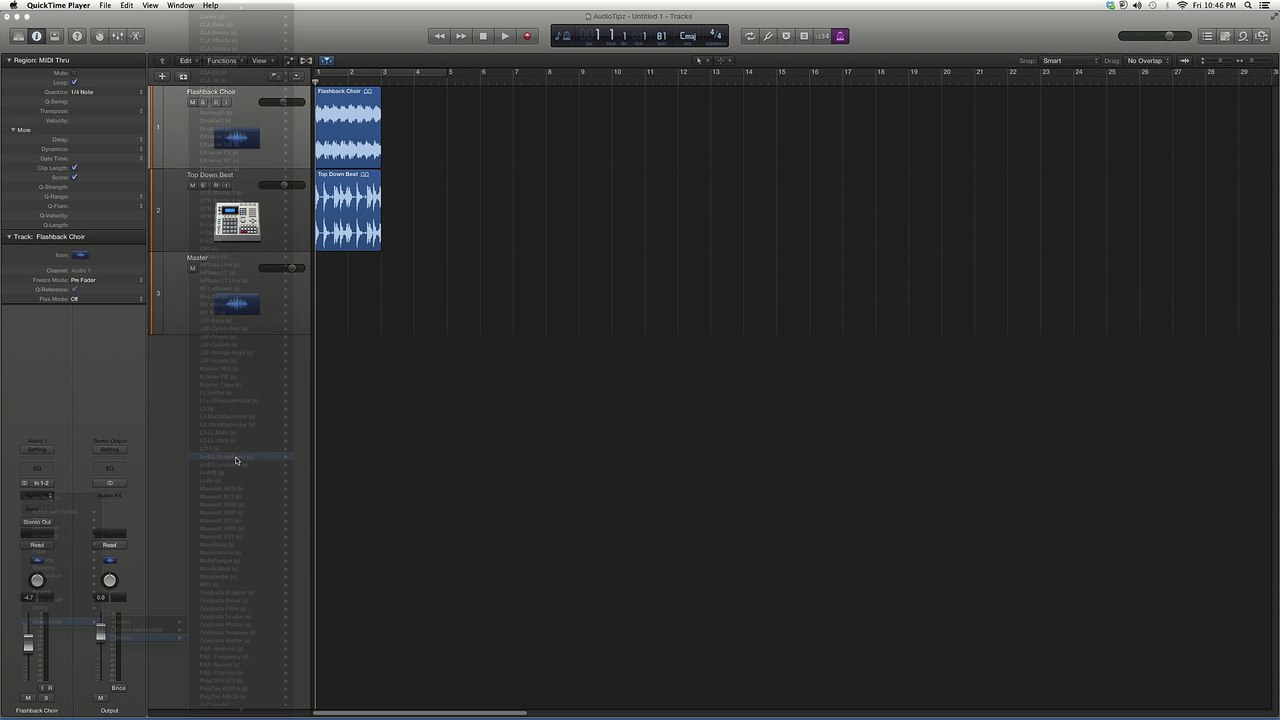Toggle the Tuner button

768,36
